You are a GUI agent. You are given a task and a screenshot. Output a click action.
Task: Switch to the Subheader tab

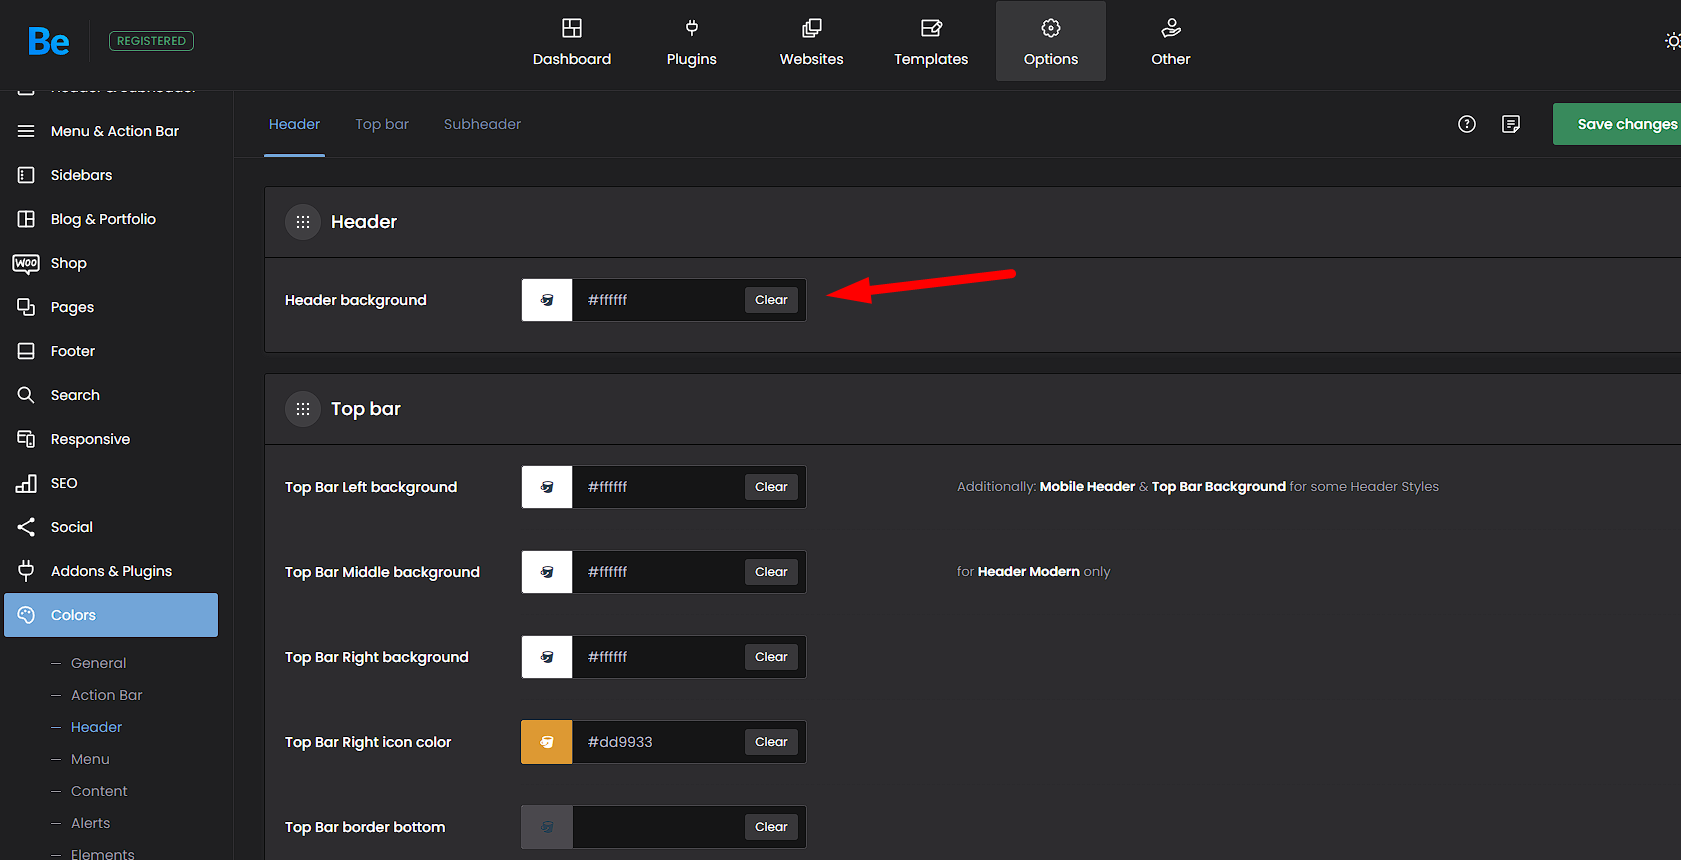[x=482, y=124]
